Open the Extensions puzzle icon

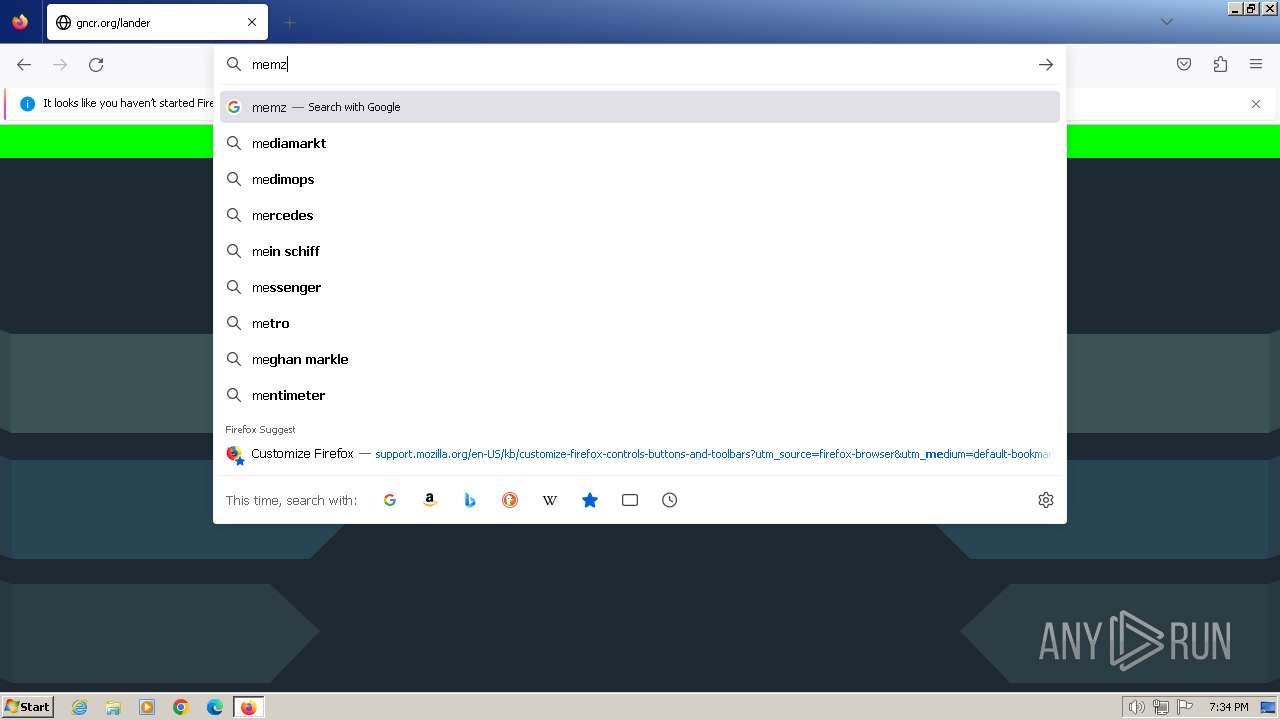(1220, 64)
